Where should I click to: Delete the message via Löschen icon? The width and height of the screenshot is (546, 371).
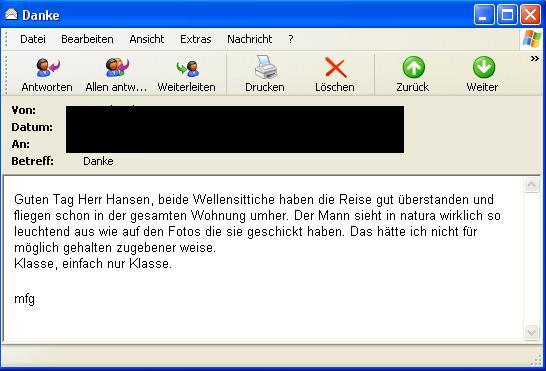tap(335, 68)
